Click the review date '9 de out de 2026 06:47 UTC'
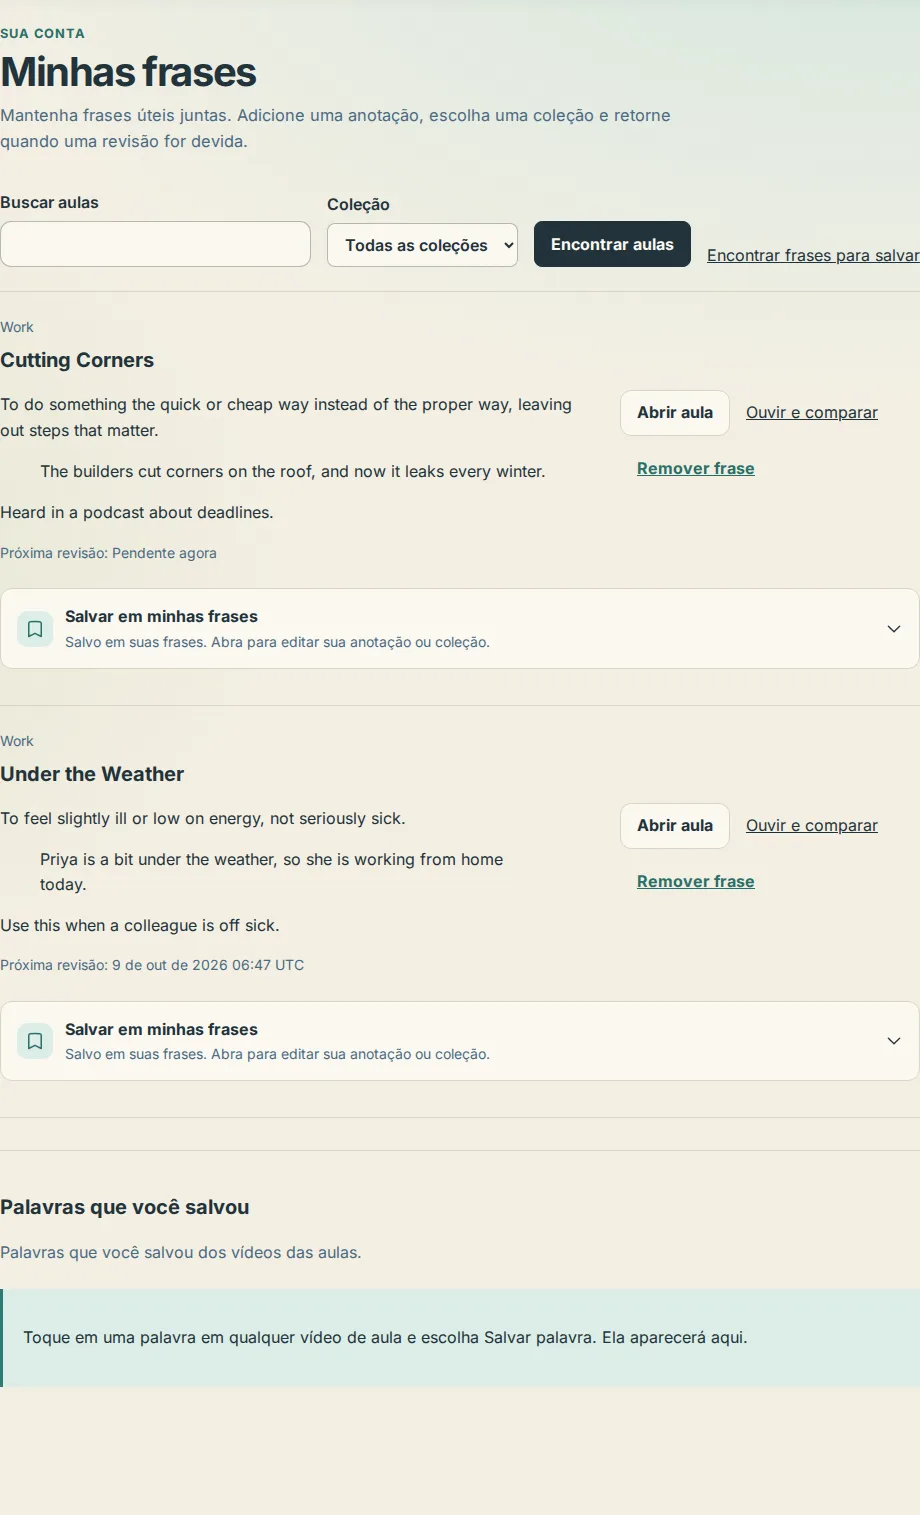 pyautogui.click(x=208, y=965)
